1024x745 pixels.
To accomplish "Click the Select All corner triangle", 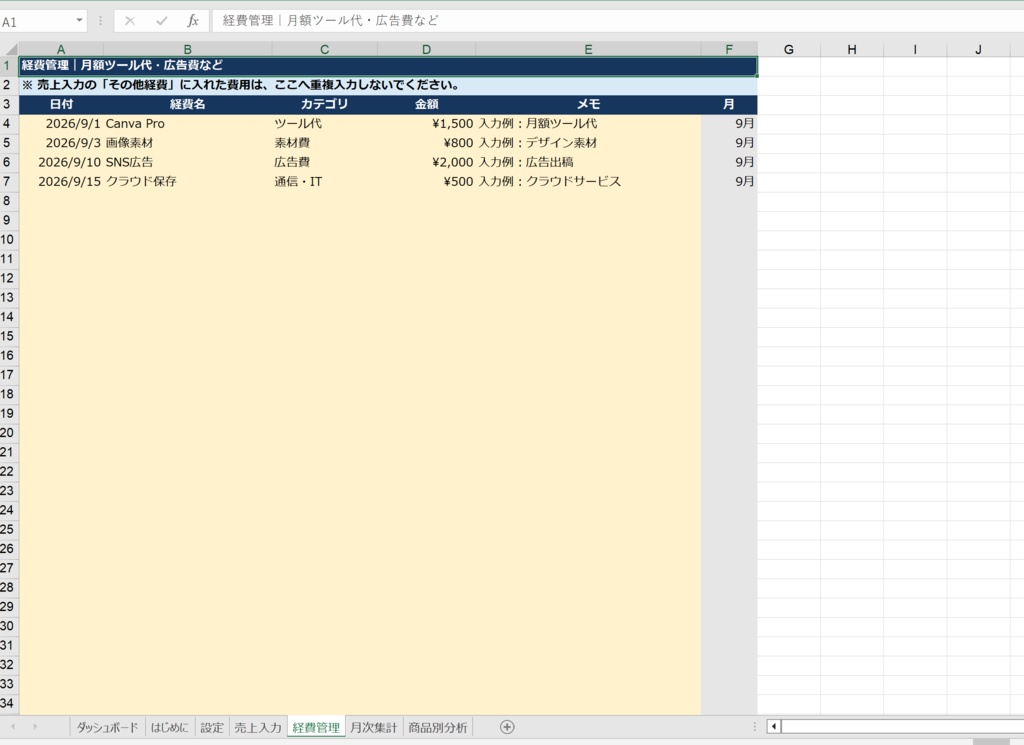I will click(x=11, y=50).
